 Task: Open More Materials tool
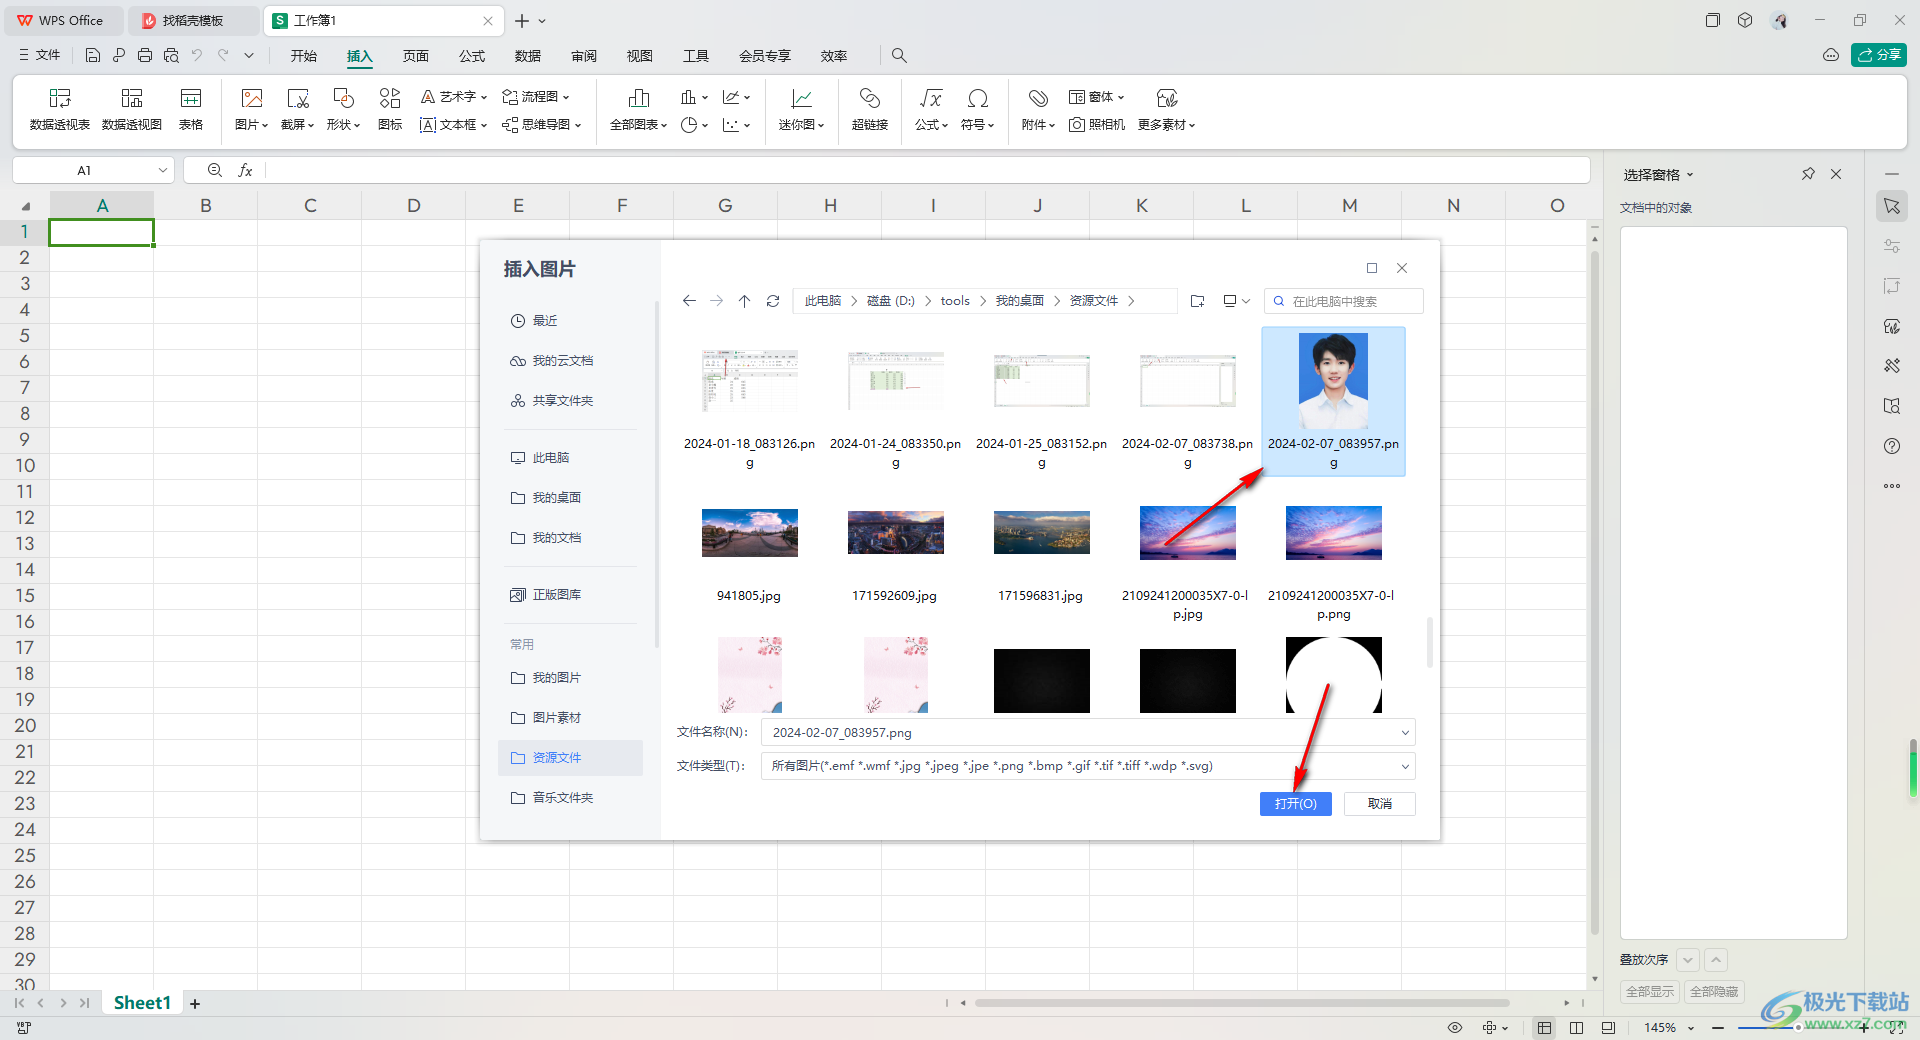click(1166, 109)
